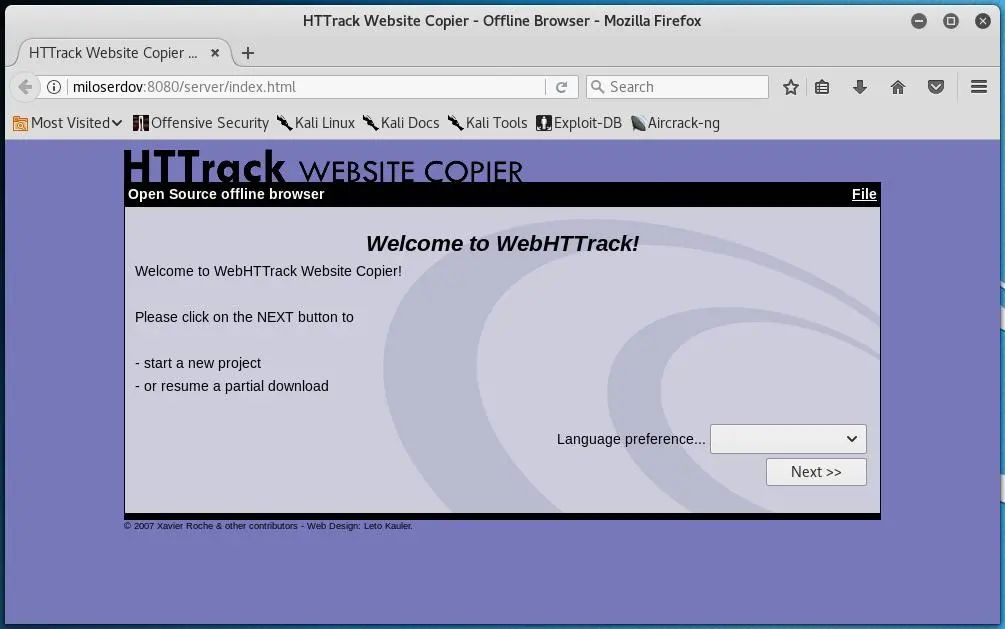The image size is (1005, 629).
Task: Click the 'Language preference...' label
Action: pyautogui.click(x=631, y=439)
